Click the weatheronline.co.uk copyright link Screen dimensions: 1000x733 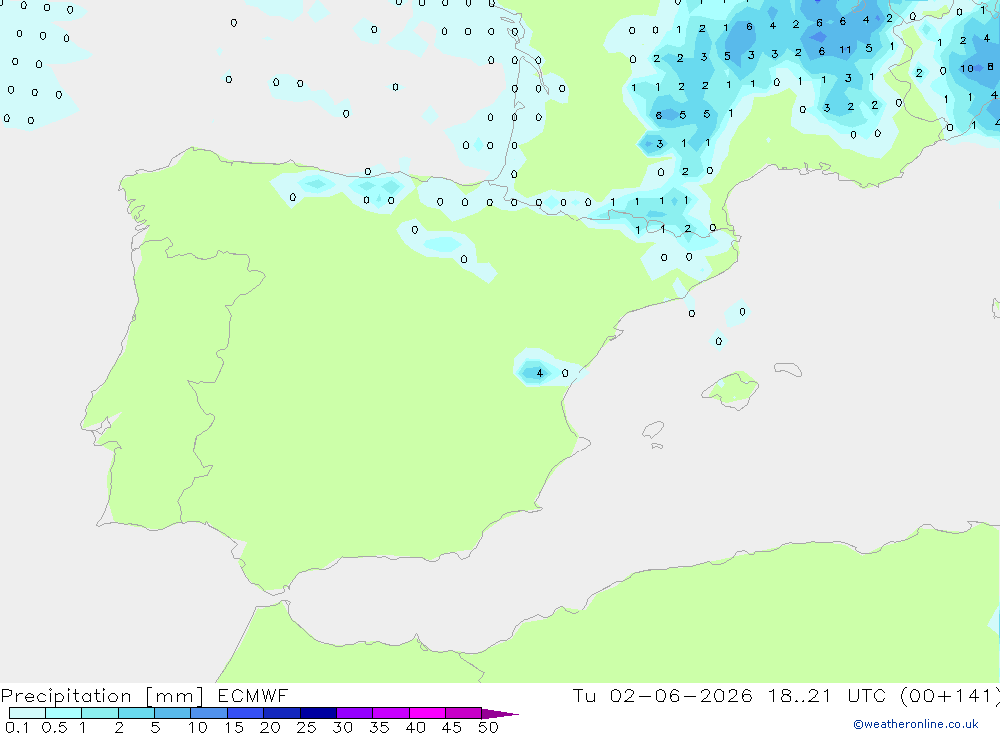point(916,724)
